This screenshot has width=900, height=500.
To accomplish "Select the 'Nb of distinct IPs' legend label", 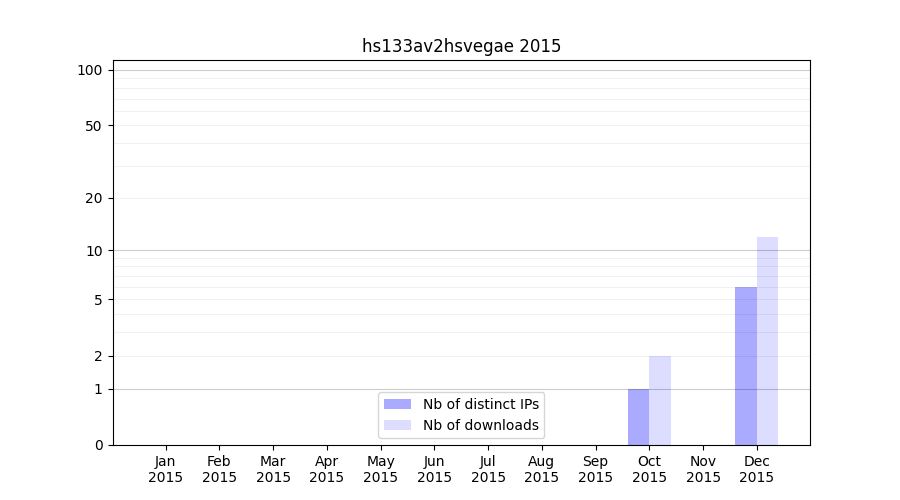I will 481,404.
